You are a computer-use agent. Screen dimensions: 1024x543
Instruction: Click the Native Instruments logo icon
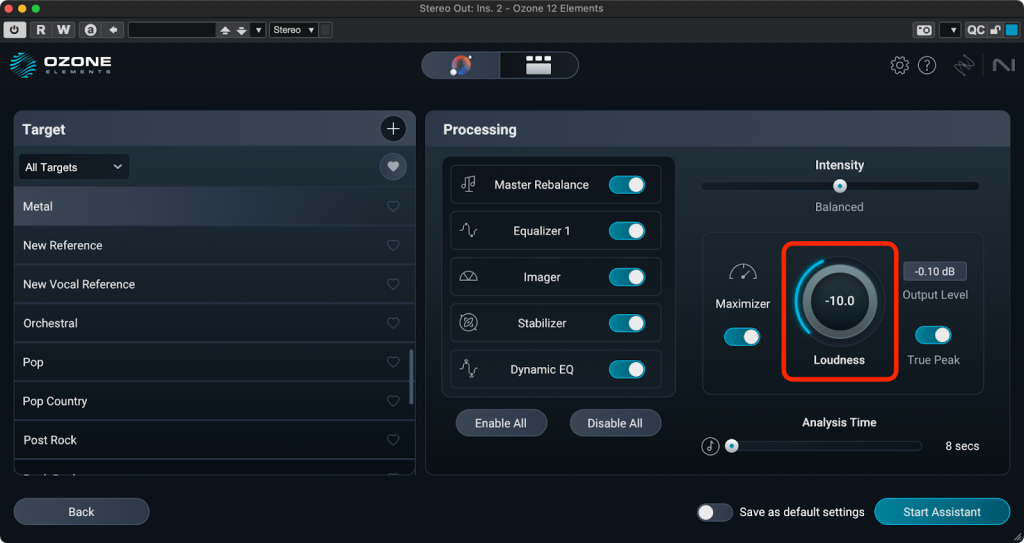1002,66
